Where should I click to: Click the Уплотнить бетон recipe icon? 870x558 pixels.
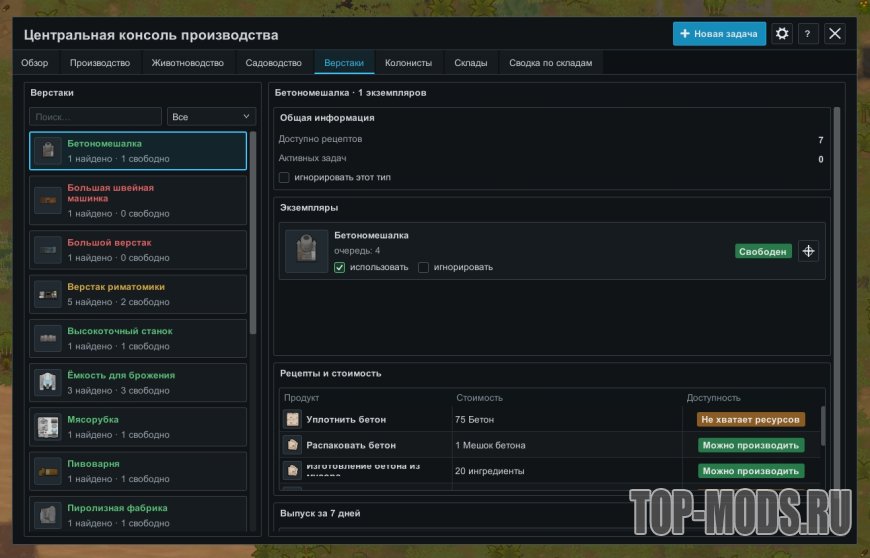tap(292, 419)
